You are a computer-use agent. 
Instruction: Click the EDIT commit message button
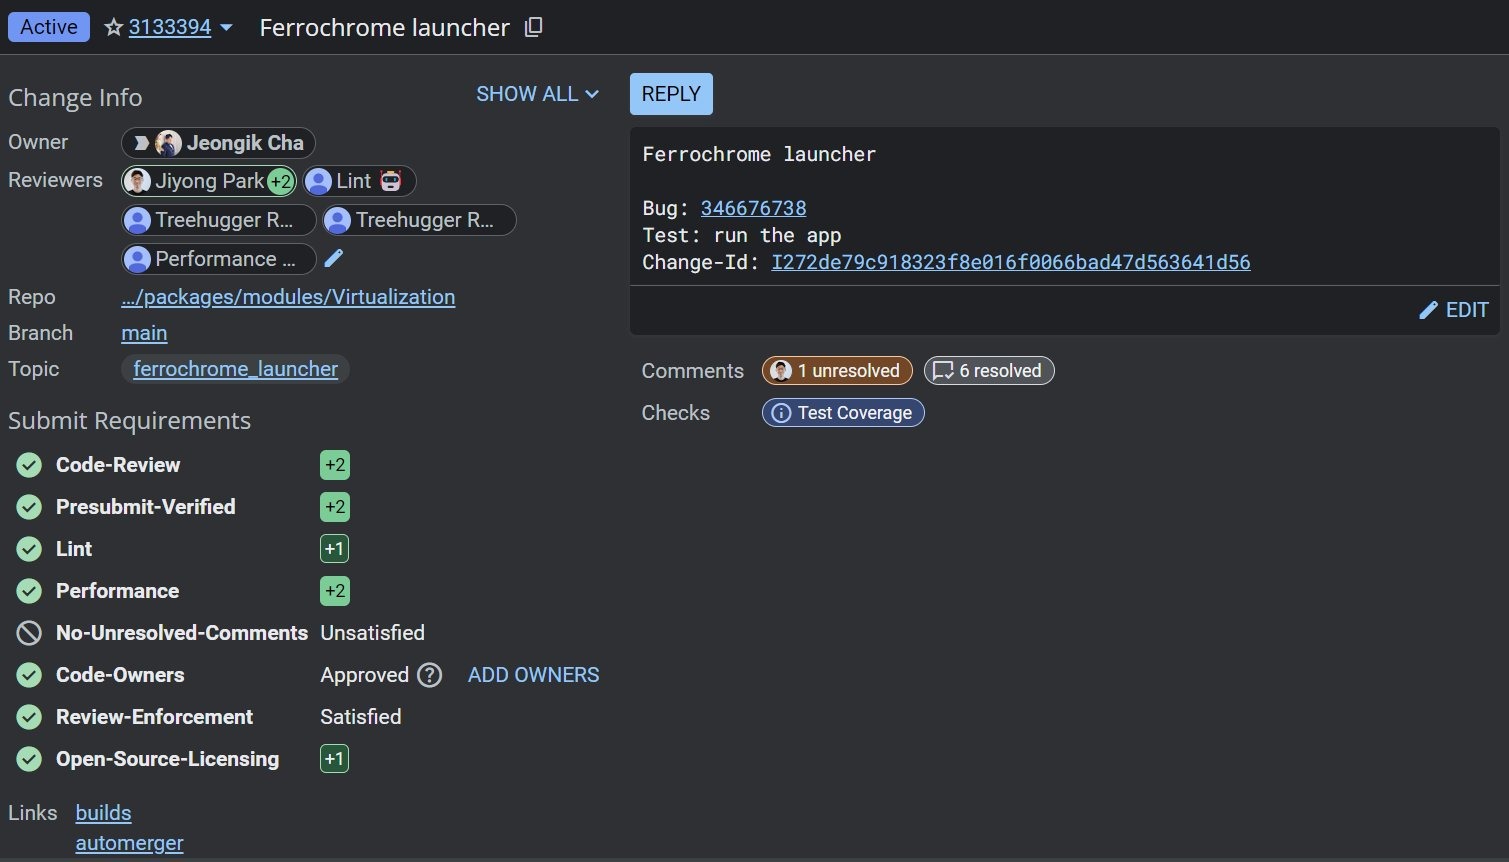click(x=1454, y=310)
